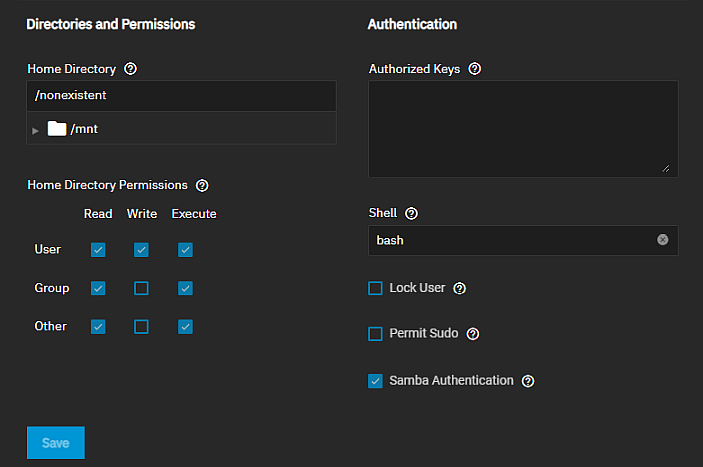703x467 pixels.
Task: Open the Shell dropdown showing bash
Action: click(x=510, y=240)
